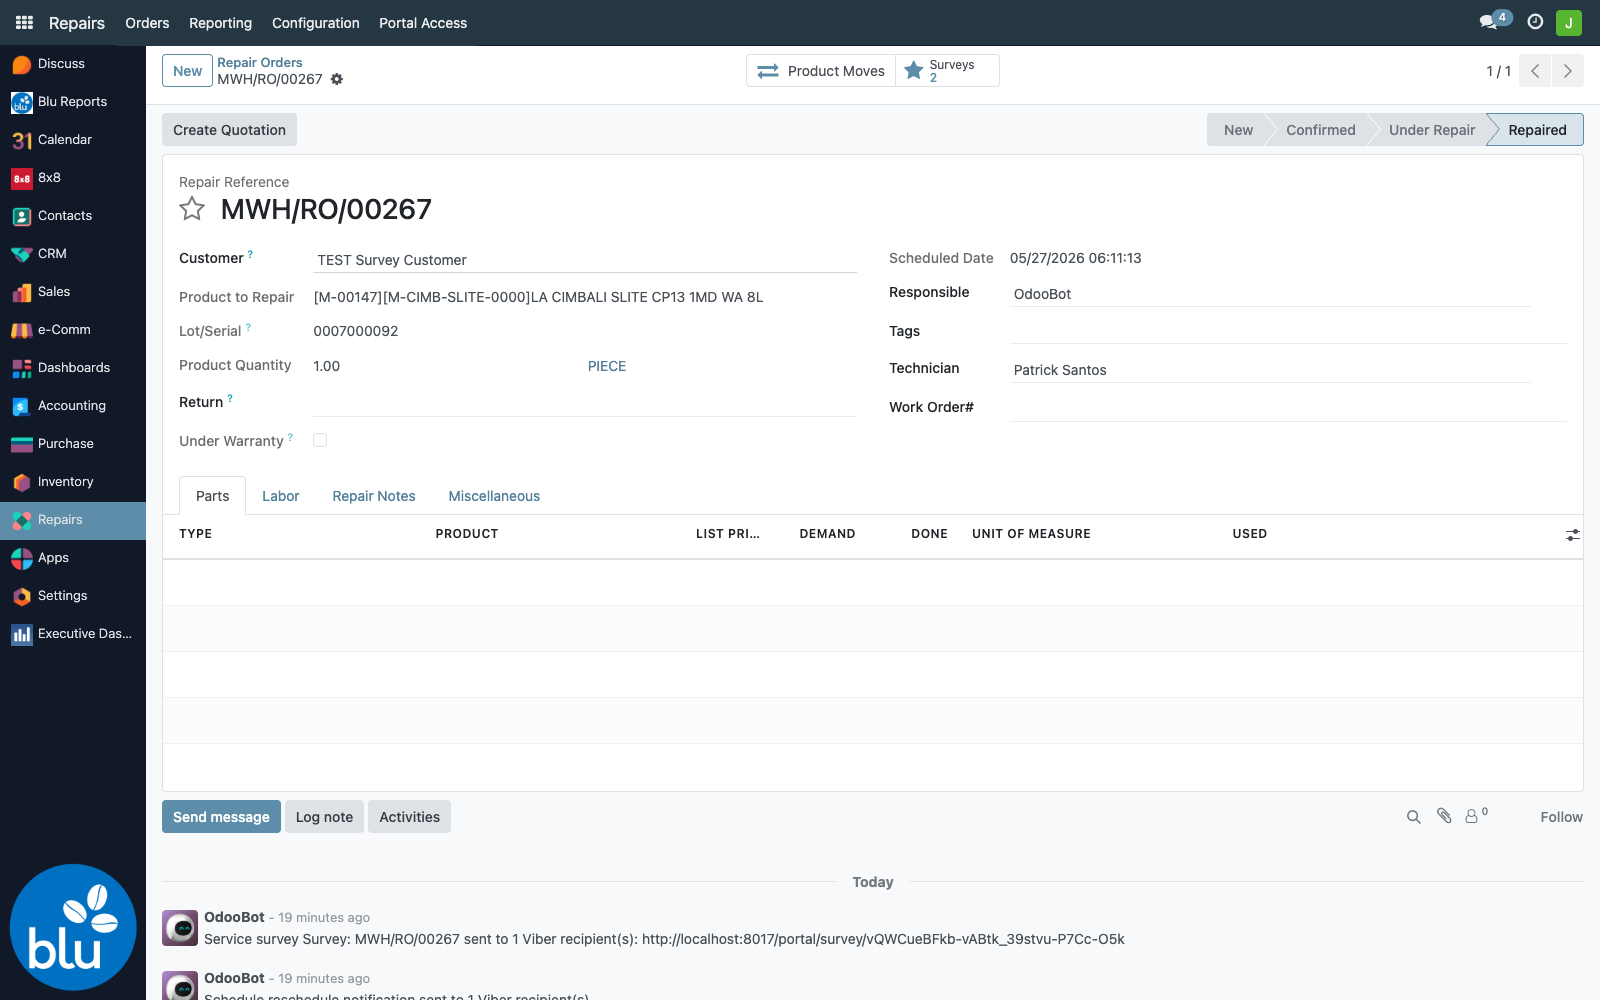The image size is (1600, 1000).
Task: Switch to Miscellaneous tab
Action: point(494,496)
